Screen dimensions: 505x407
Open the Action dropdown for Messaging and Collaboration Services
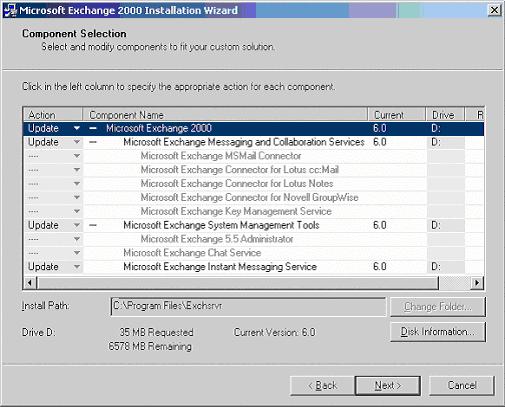point(77,142)
